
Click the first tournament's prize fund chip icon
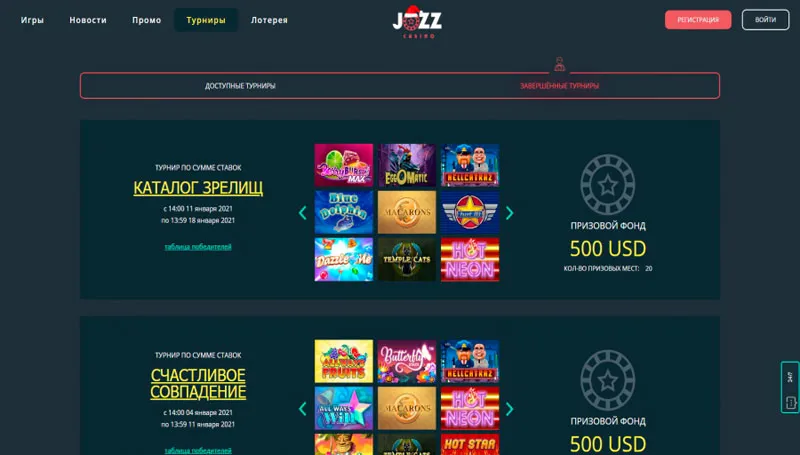click(x=608, y=185)
